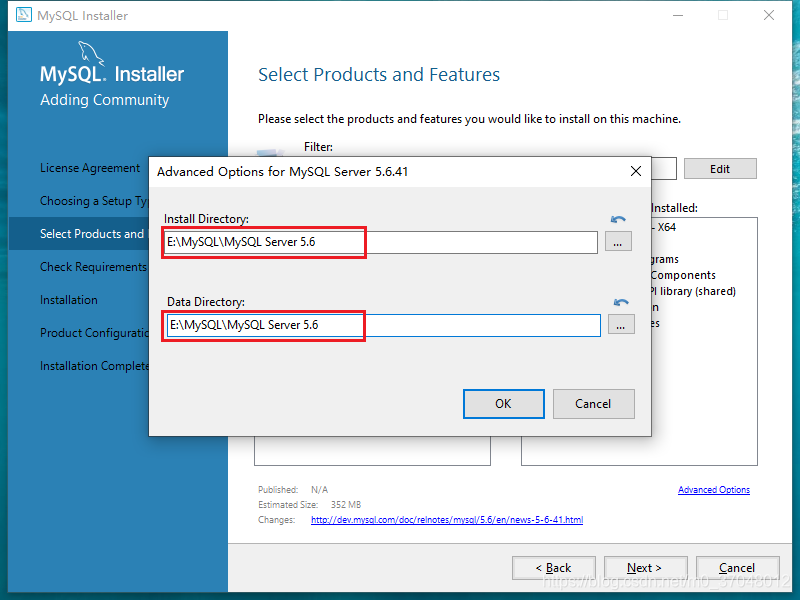Click the Edit filter button

(720, 169)
